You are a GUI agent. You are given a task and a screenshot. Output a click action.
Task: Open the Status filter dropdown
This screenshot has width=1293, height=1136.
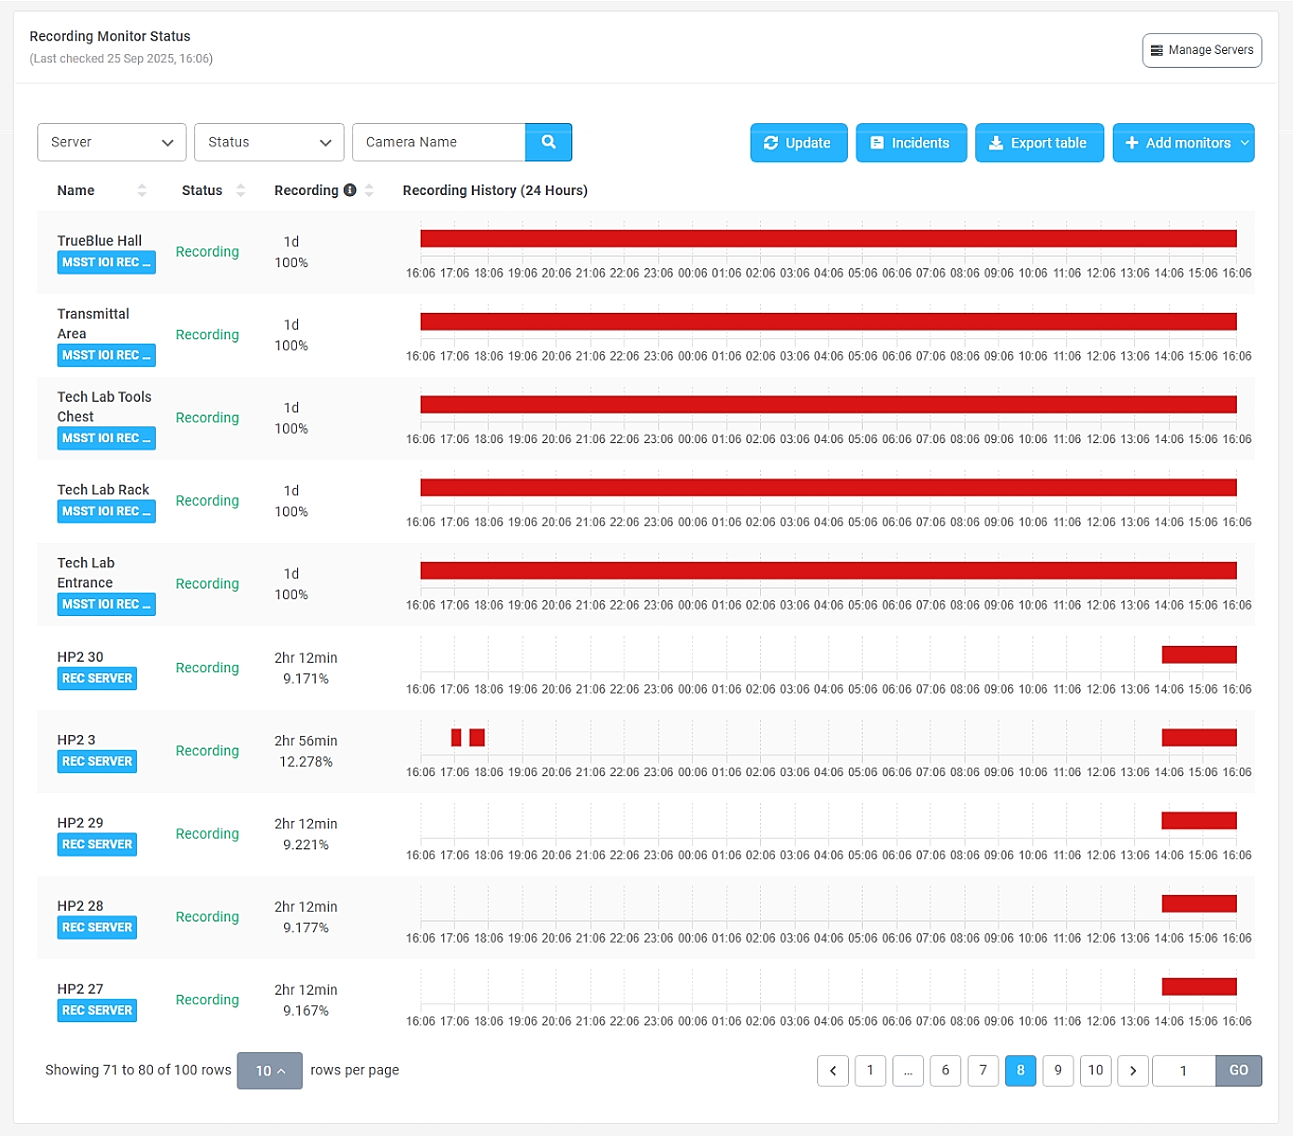269,142
